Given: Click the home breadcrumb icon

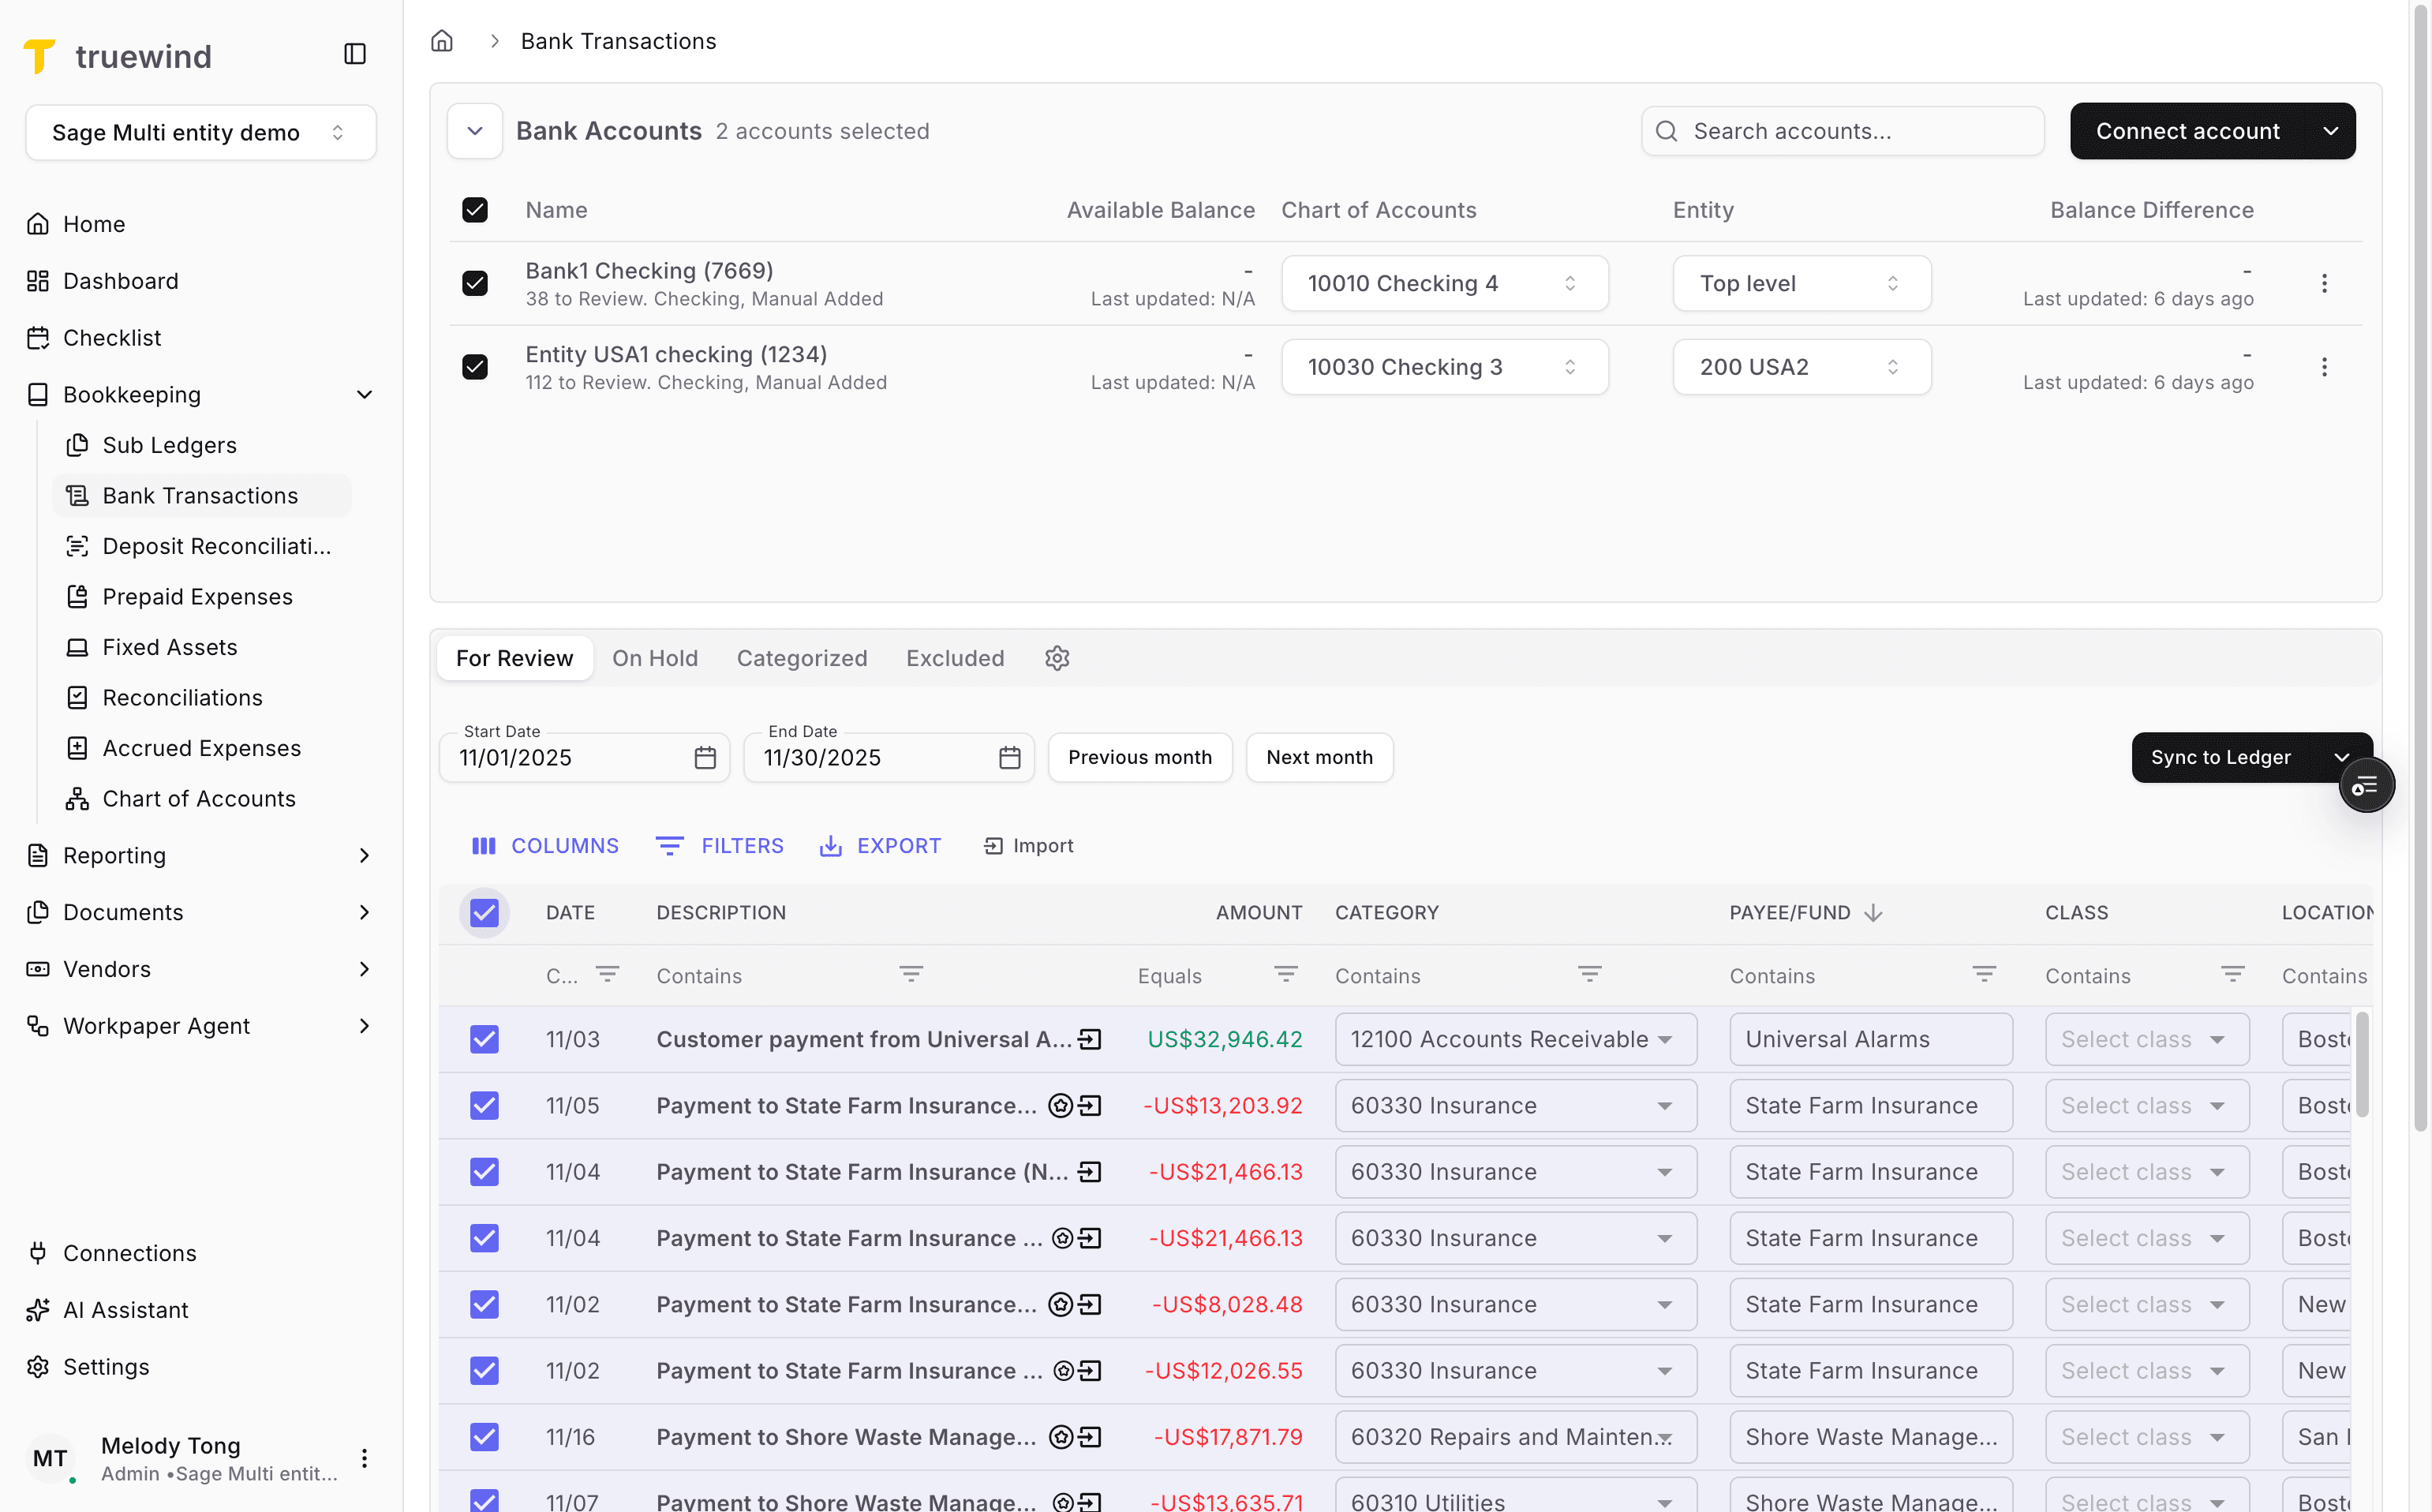Looking at the screenshot, I should (442, 41).
